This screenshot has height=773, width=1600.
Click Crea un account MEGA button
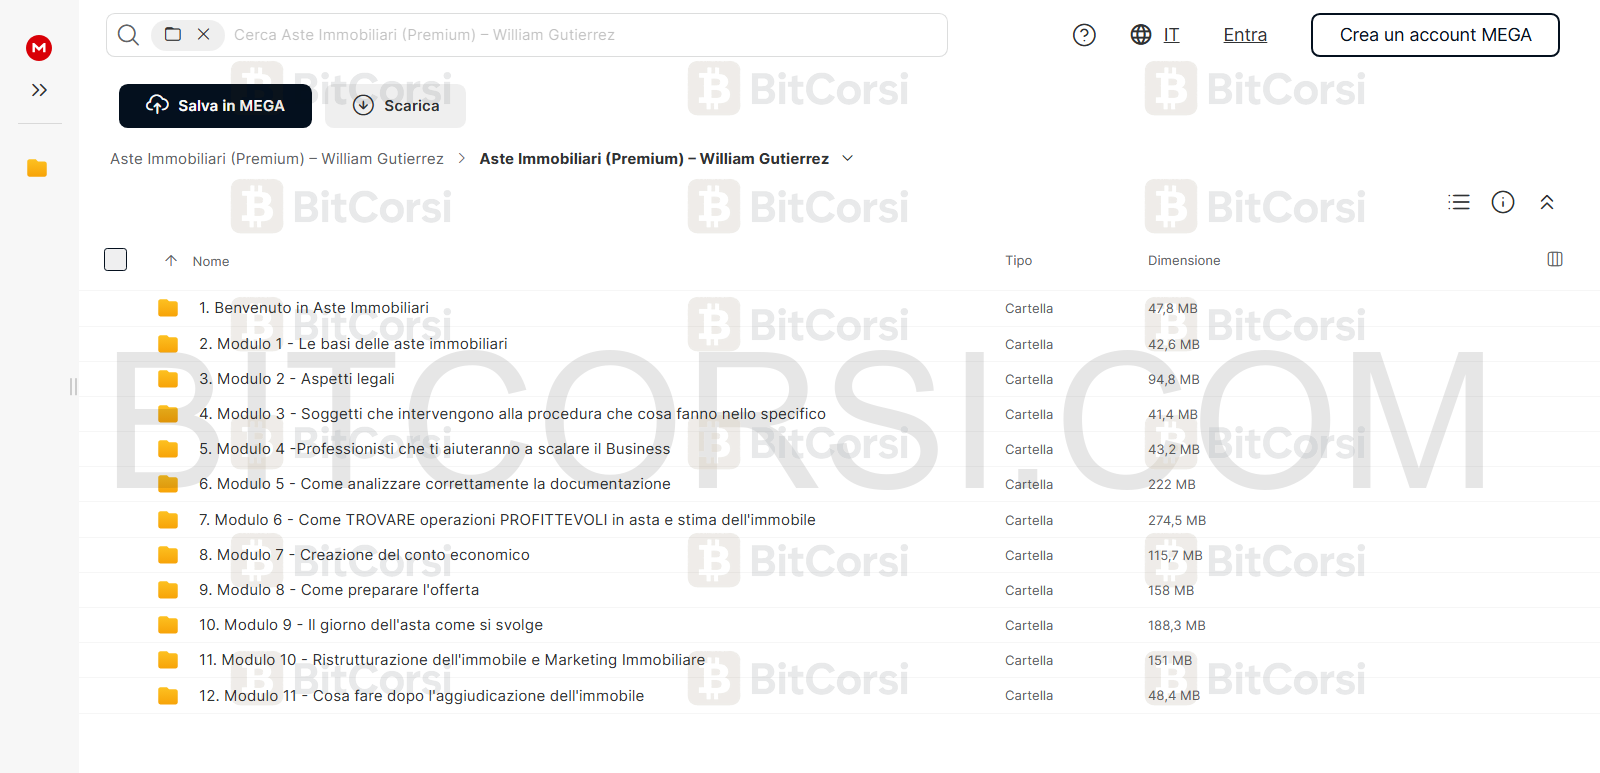tap(1435, 35)
